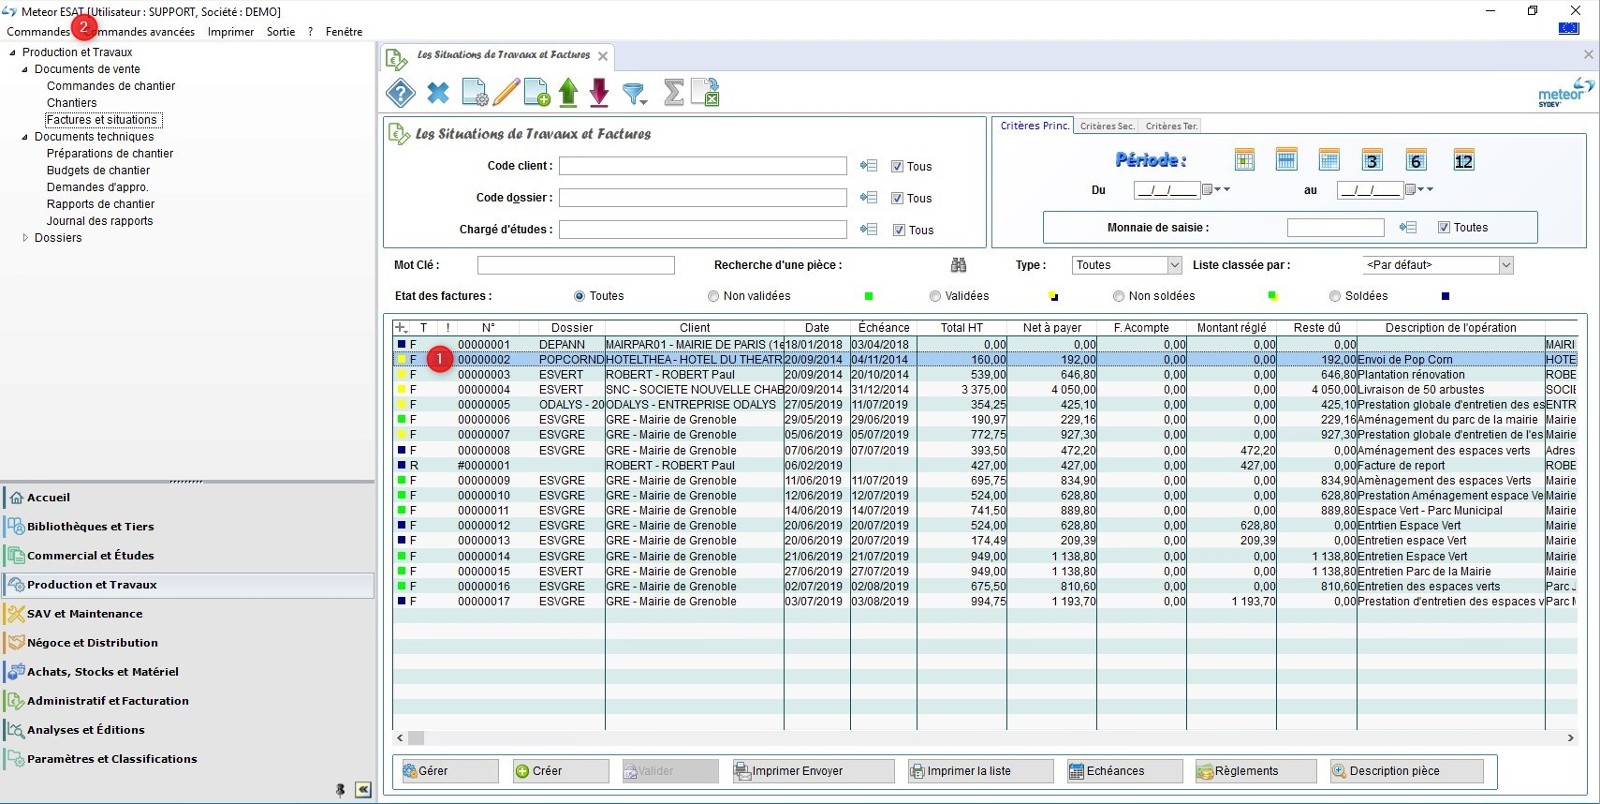Switch to Critères Ter. tab
The width and height of the screenshot is (1600, 804).
pyautogui.click(x=1171, y=126)
